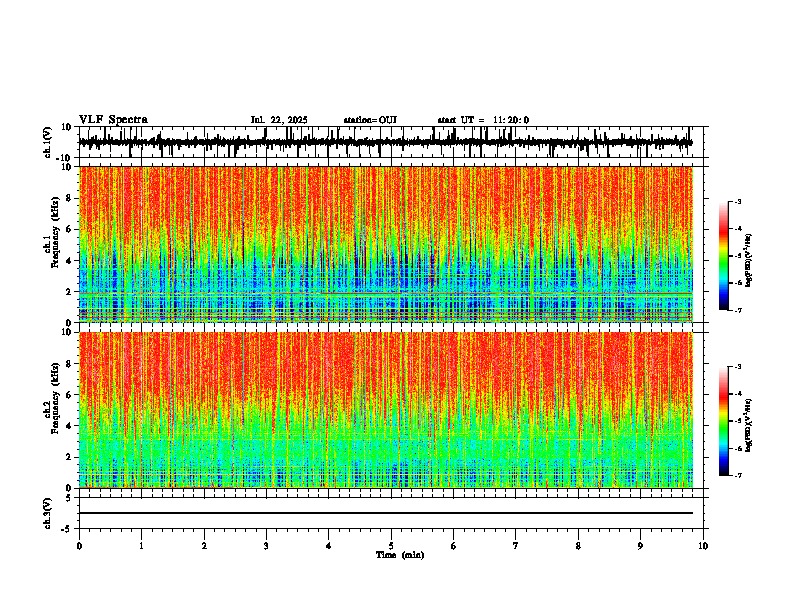
Task: Click the '2' kHz tick on ch.2 axis
Action: (70, 457)
